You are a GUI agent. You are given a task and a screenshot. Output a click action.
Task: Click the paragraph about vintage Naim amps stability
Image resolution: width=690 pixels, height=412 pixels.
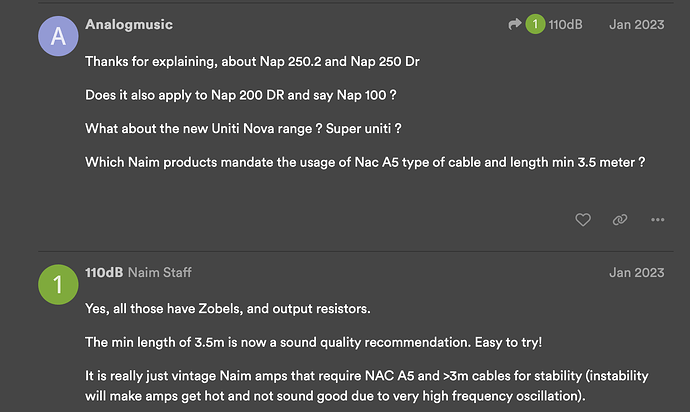coord(367,386)
